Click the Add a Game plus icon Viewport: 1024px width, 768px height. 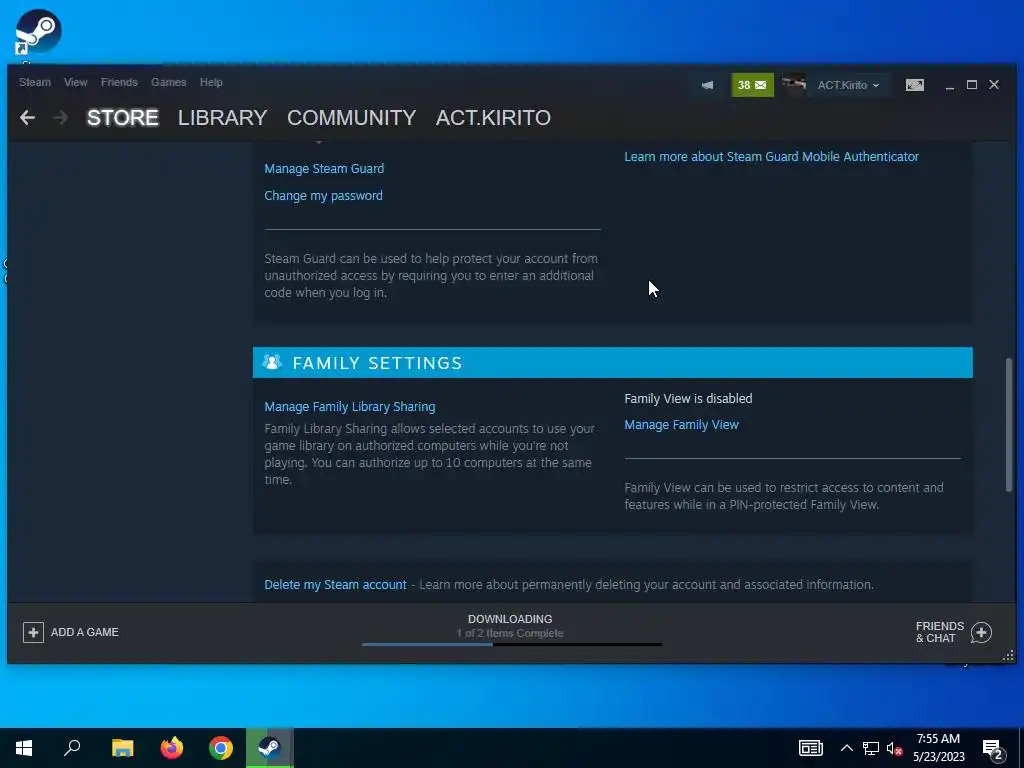pos(33,632)
